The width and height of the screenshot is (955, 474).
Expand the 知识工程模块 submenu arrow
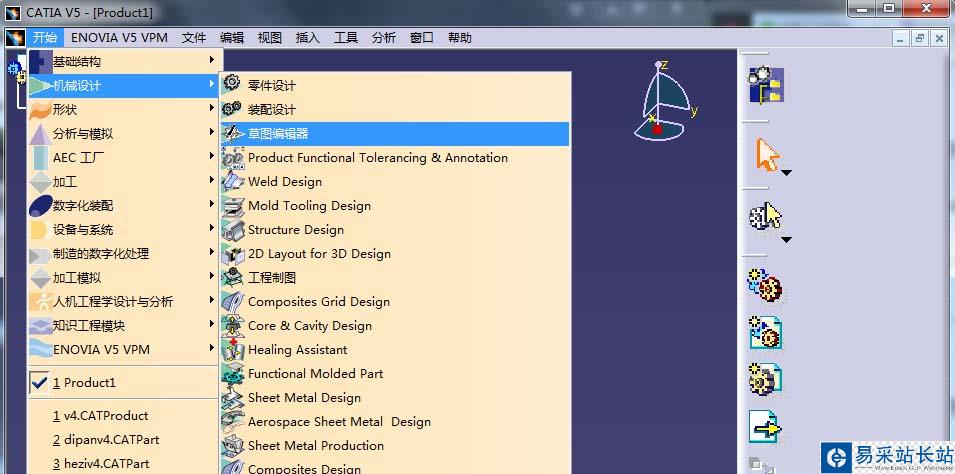click(x=211, y=324)
